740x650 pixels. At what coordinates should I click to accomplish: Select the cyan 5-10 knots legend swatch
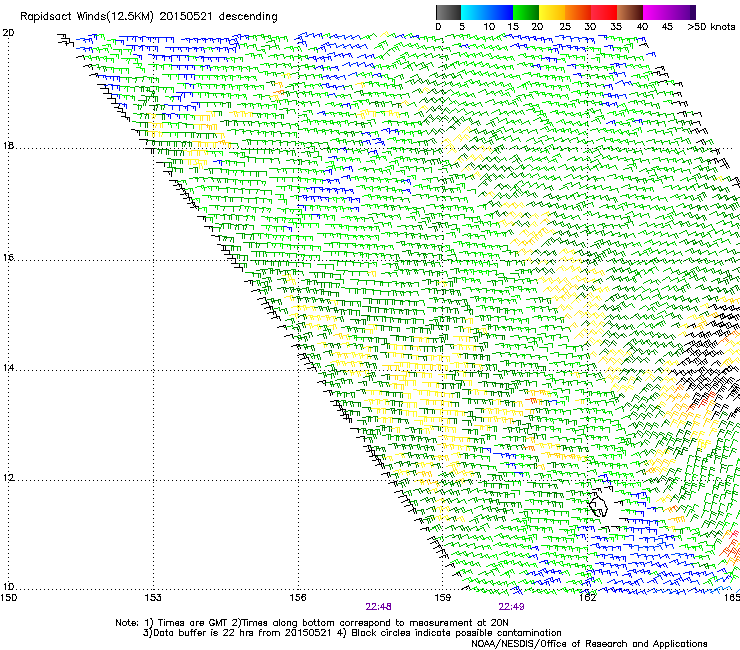(x=474, y=12)
